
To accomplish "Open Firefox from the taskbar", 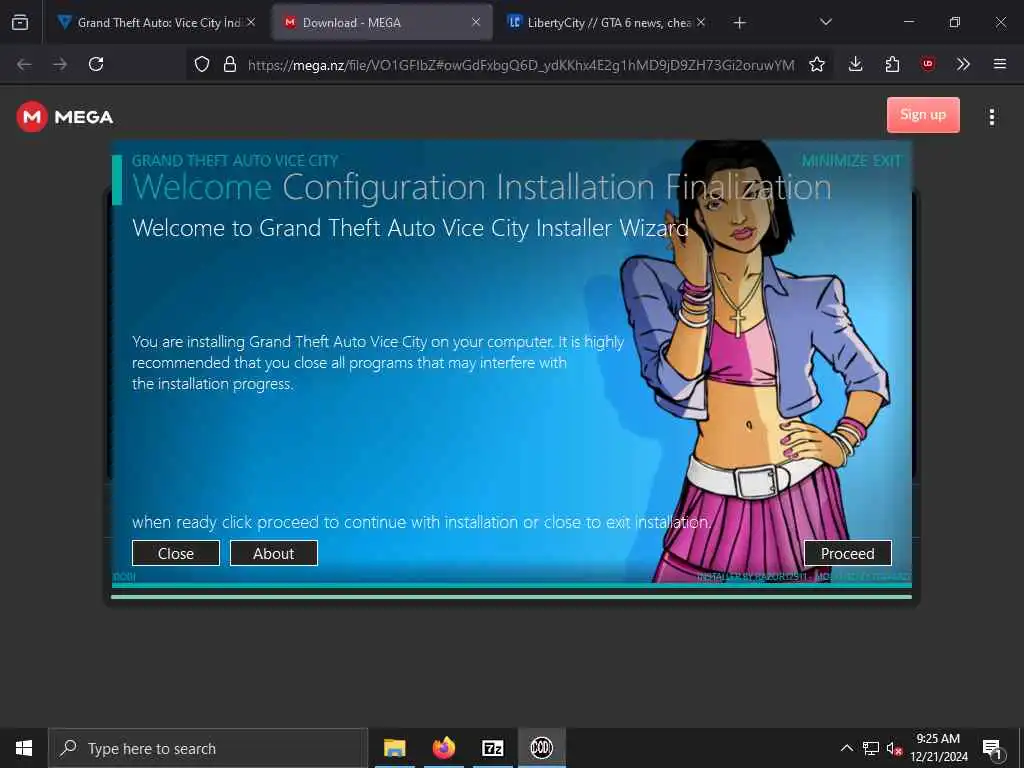I will (x=443, y=748).
